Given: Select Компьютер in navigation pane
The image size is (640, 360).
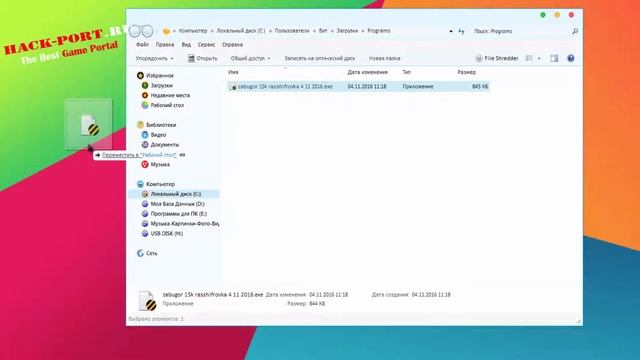Looking at the screenshot, I should [160, 184].
